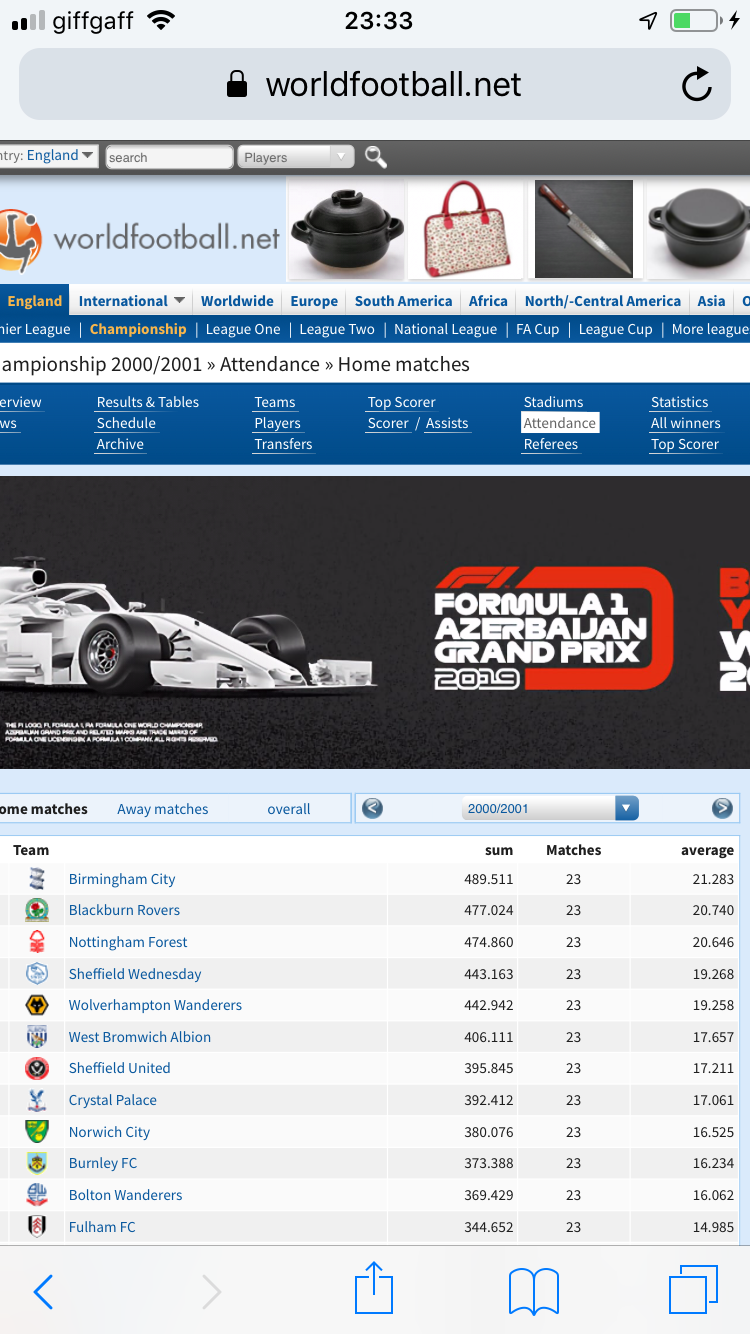Select the England navigation tab

click(x=35, y=301)
